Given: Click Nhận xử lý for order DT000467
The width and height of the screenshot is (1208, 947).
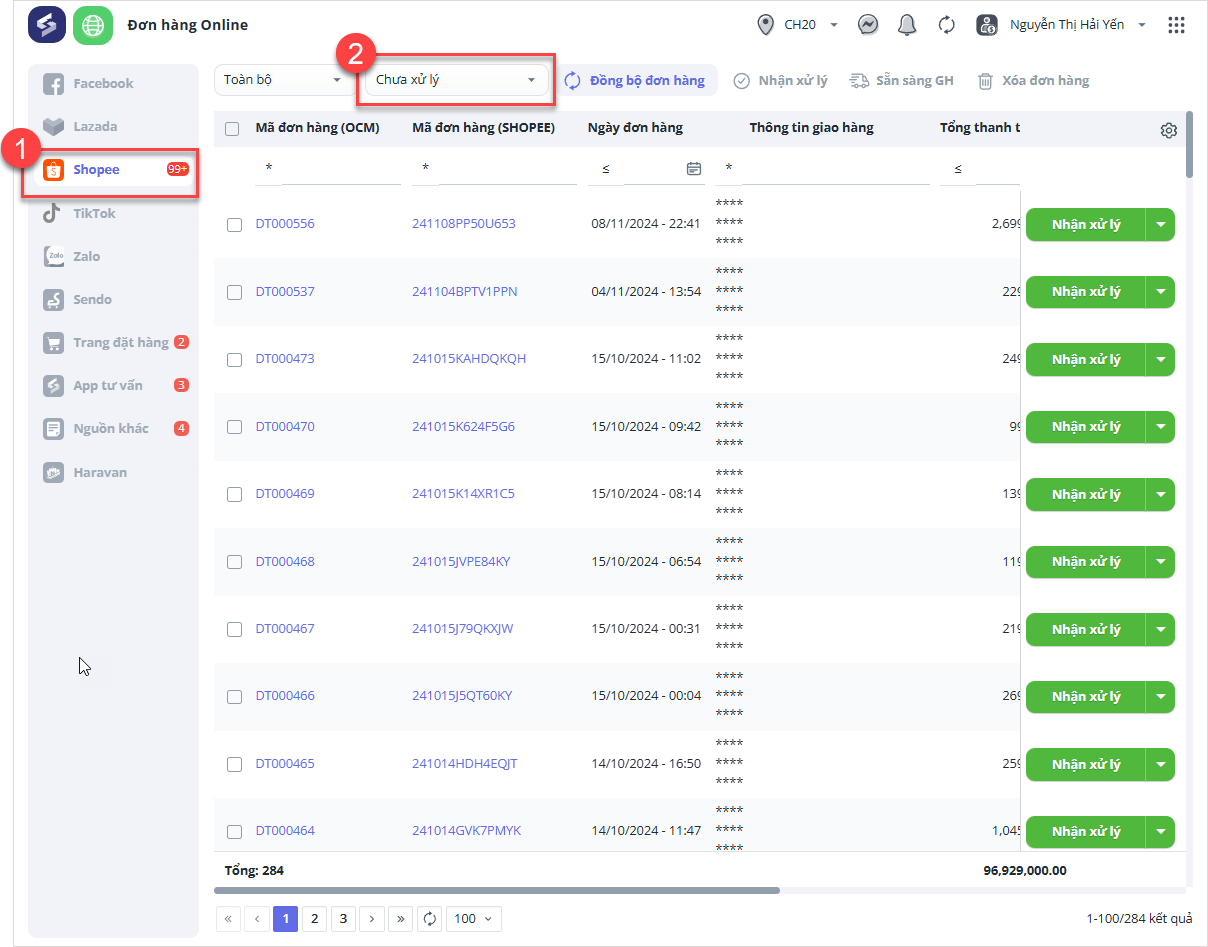Looking at the screenshot, I should coord(1086,629).
